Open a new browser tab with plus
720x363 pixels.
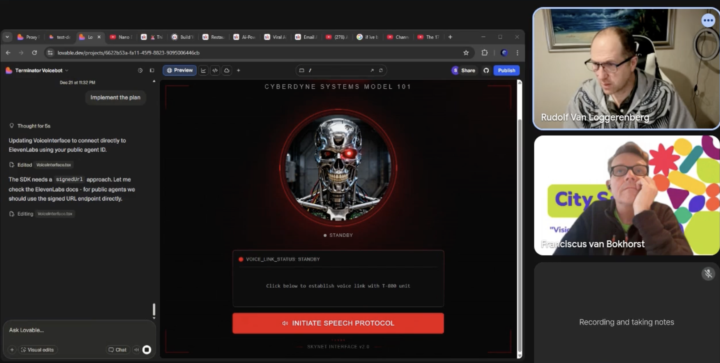click(450, 37)
